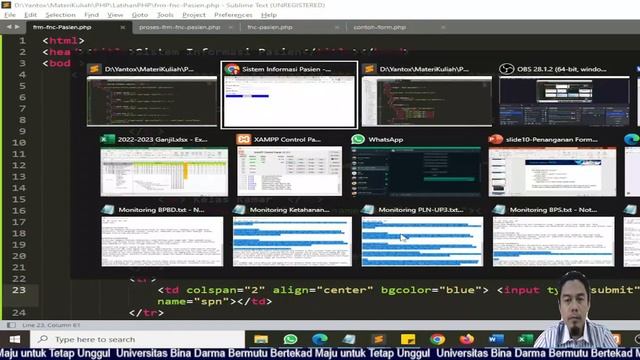Open Microsoft Edge from the taskbar
640x360 pixels.
pos(320,339)
